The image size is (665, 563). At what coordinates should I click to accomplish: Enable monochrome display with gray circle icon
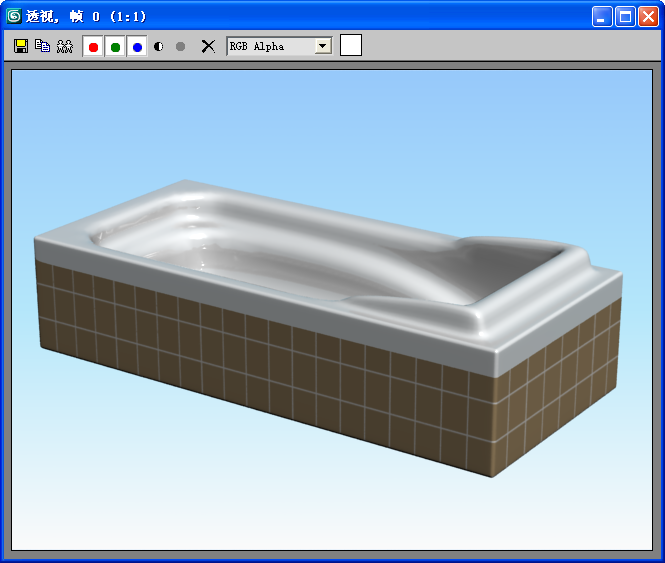[181, 46]
